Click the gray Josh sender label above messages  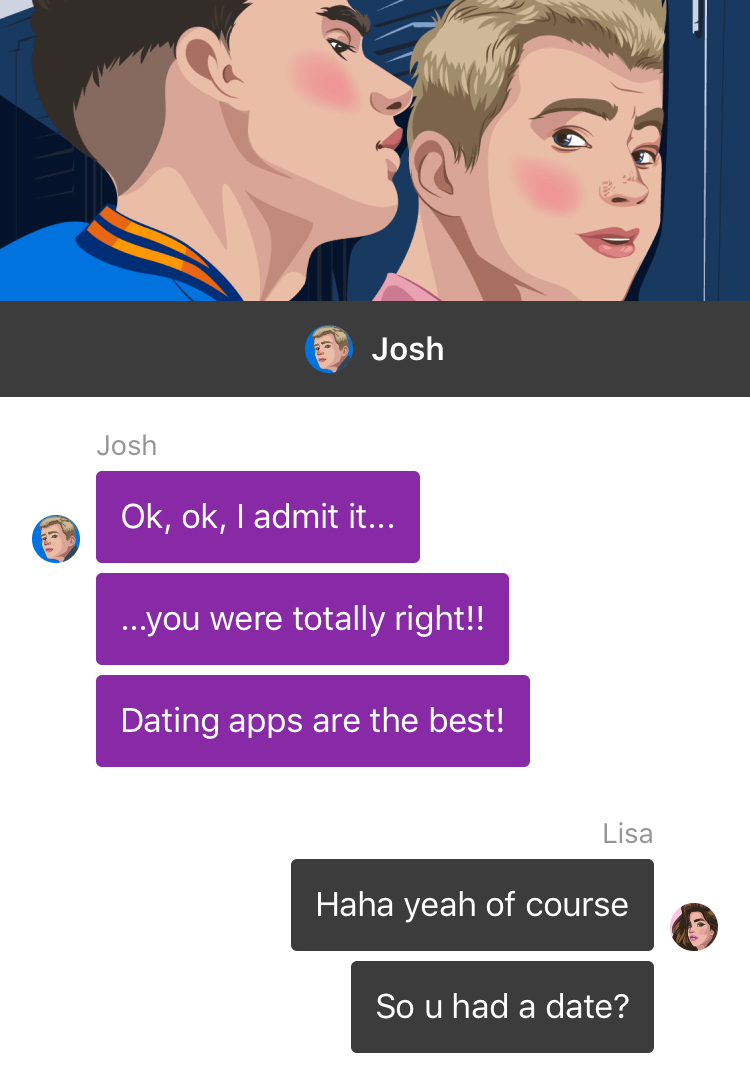pyautogui.click(x=127, y=446)
